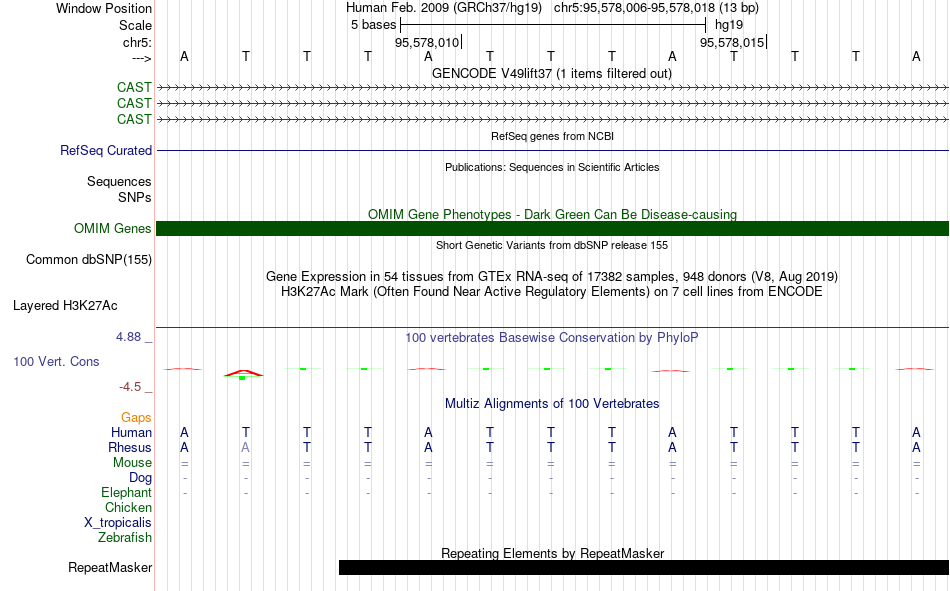This screenshot has height=591, width=950.
Task: Click the Scale track label
Action: pyautogui.click(x=135, y=25)
